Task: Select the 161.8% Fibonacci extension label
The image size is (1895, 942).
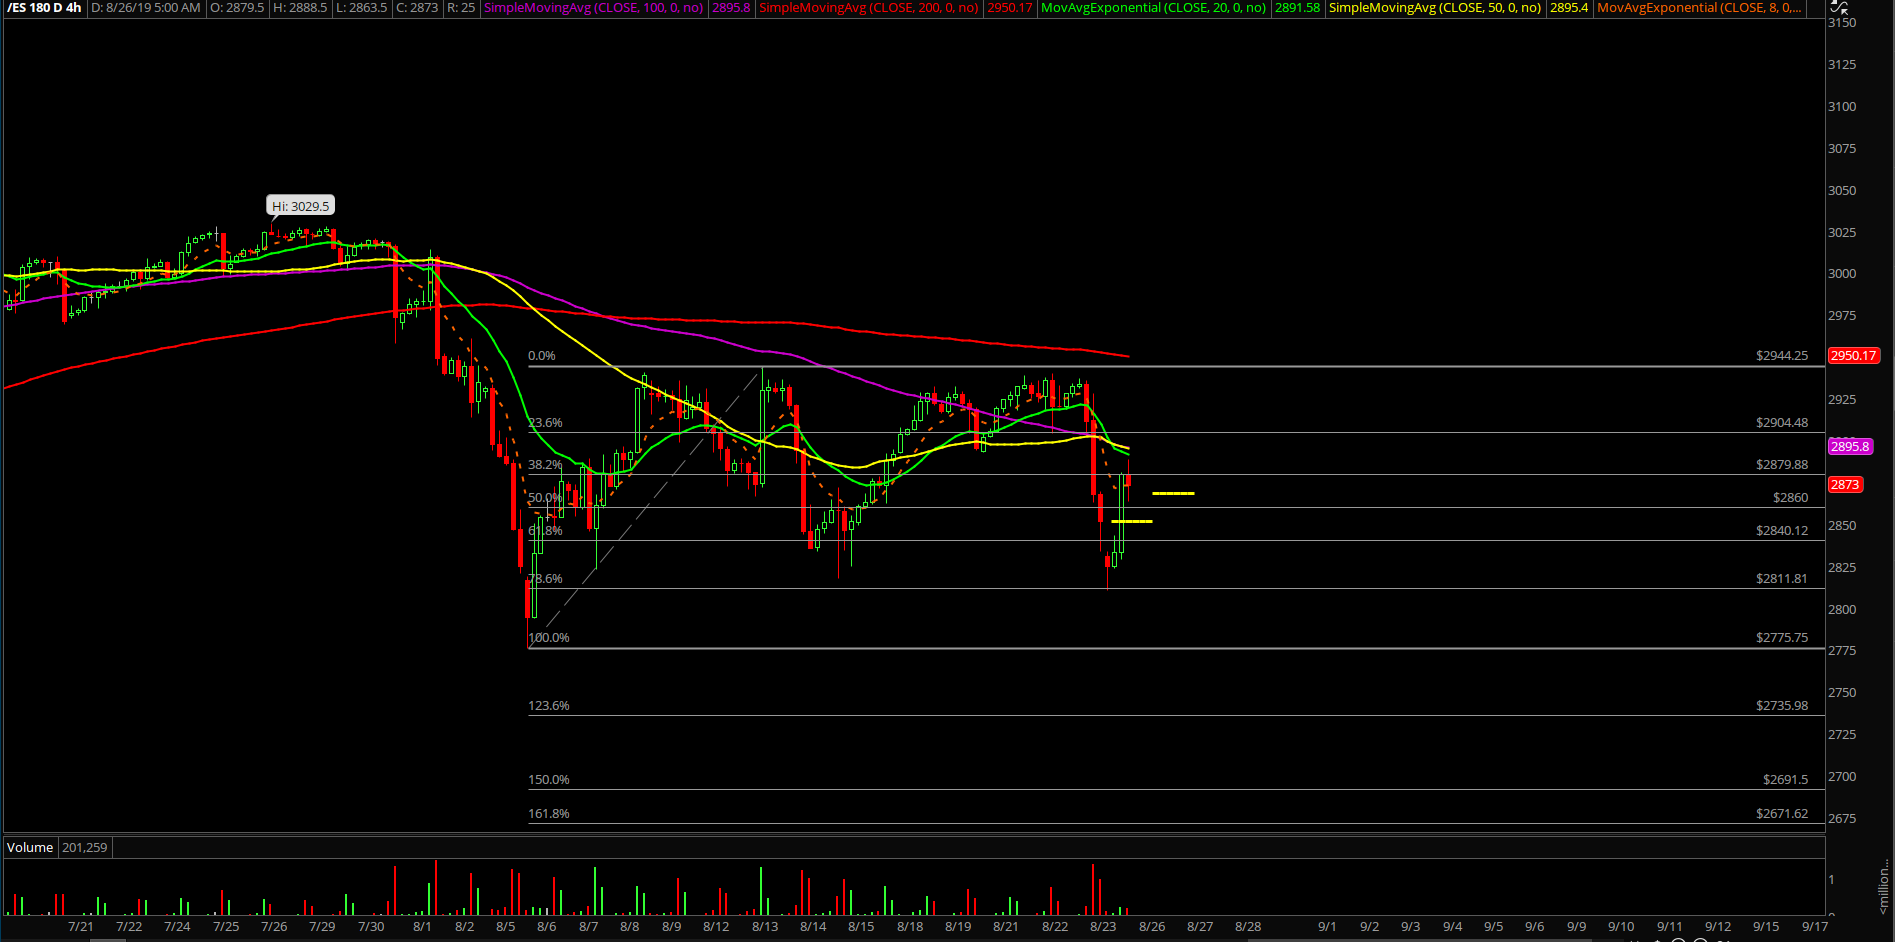Action: point(549,814)
